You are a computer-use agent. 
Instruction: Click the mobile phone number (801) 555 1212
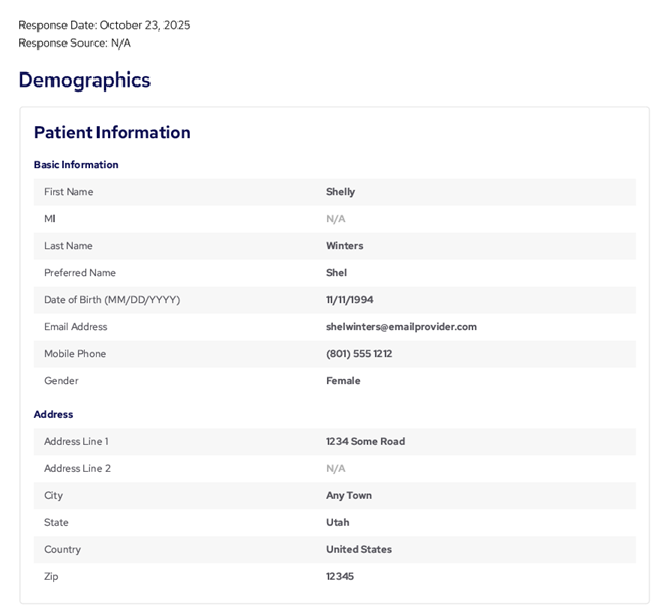358,354
